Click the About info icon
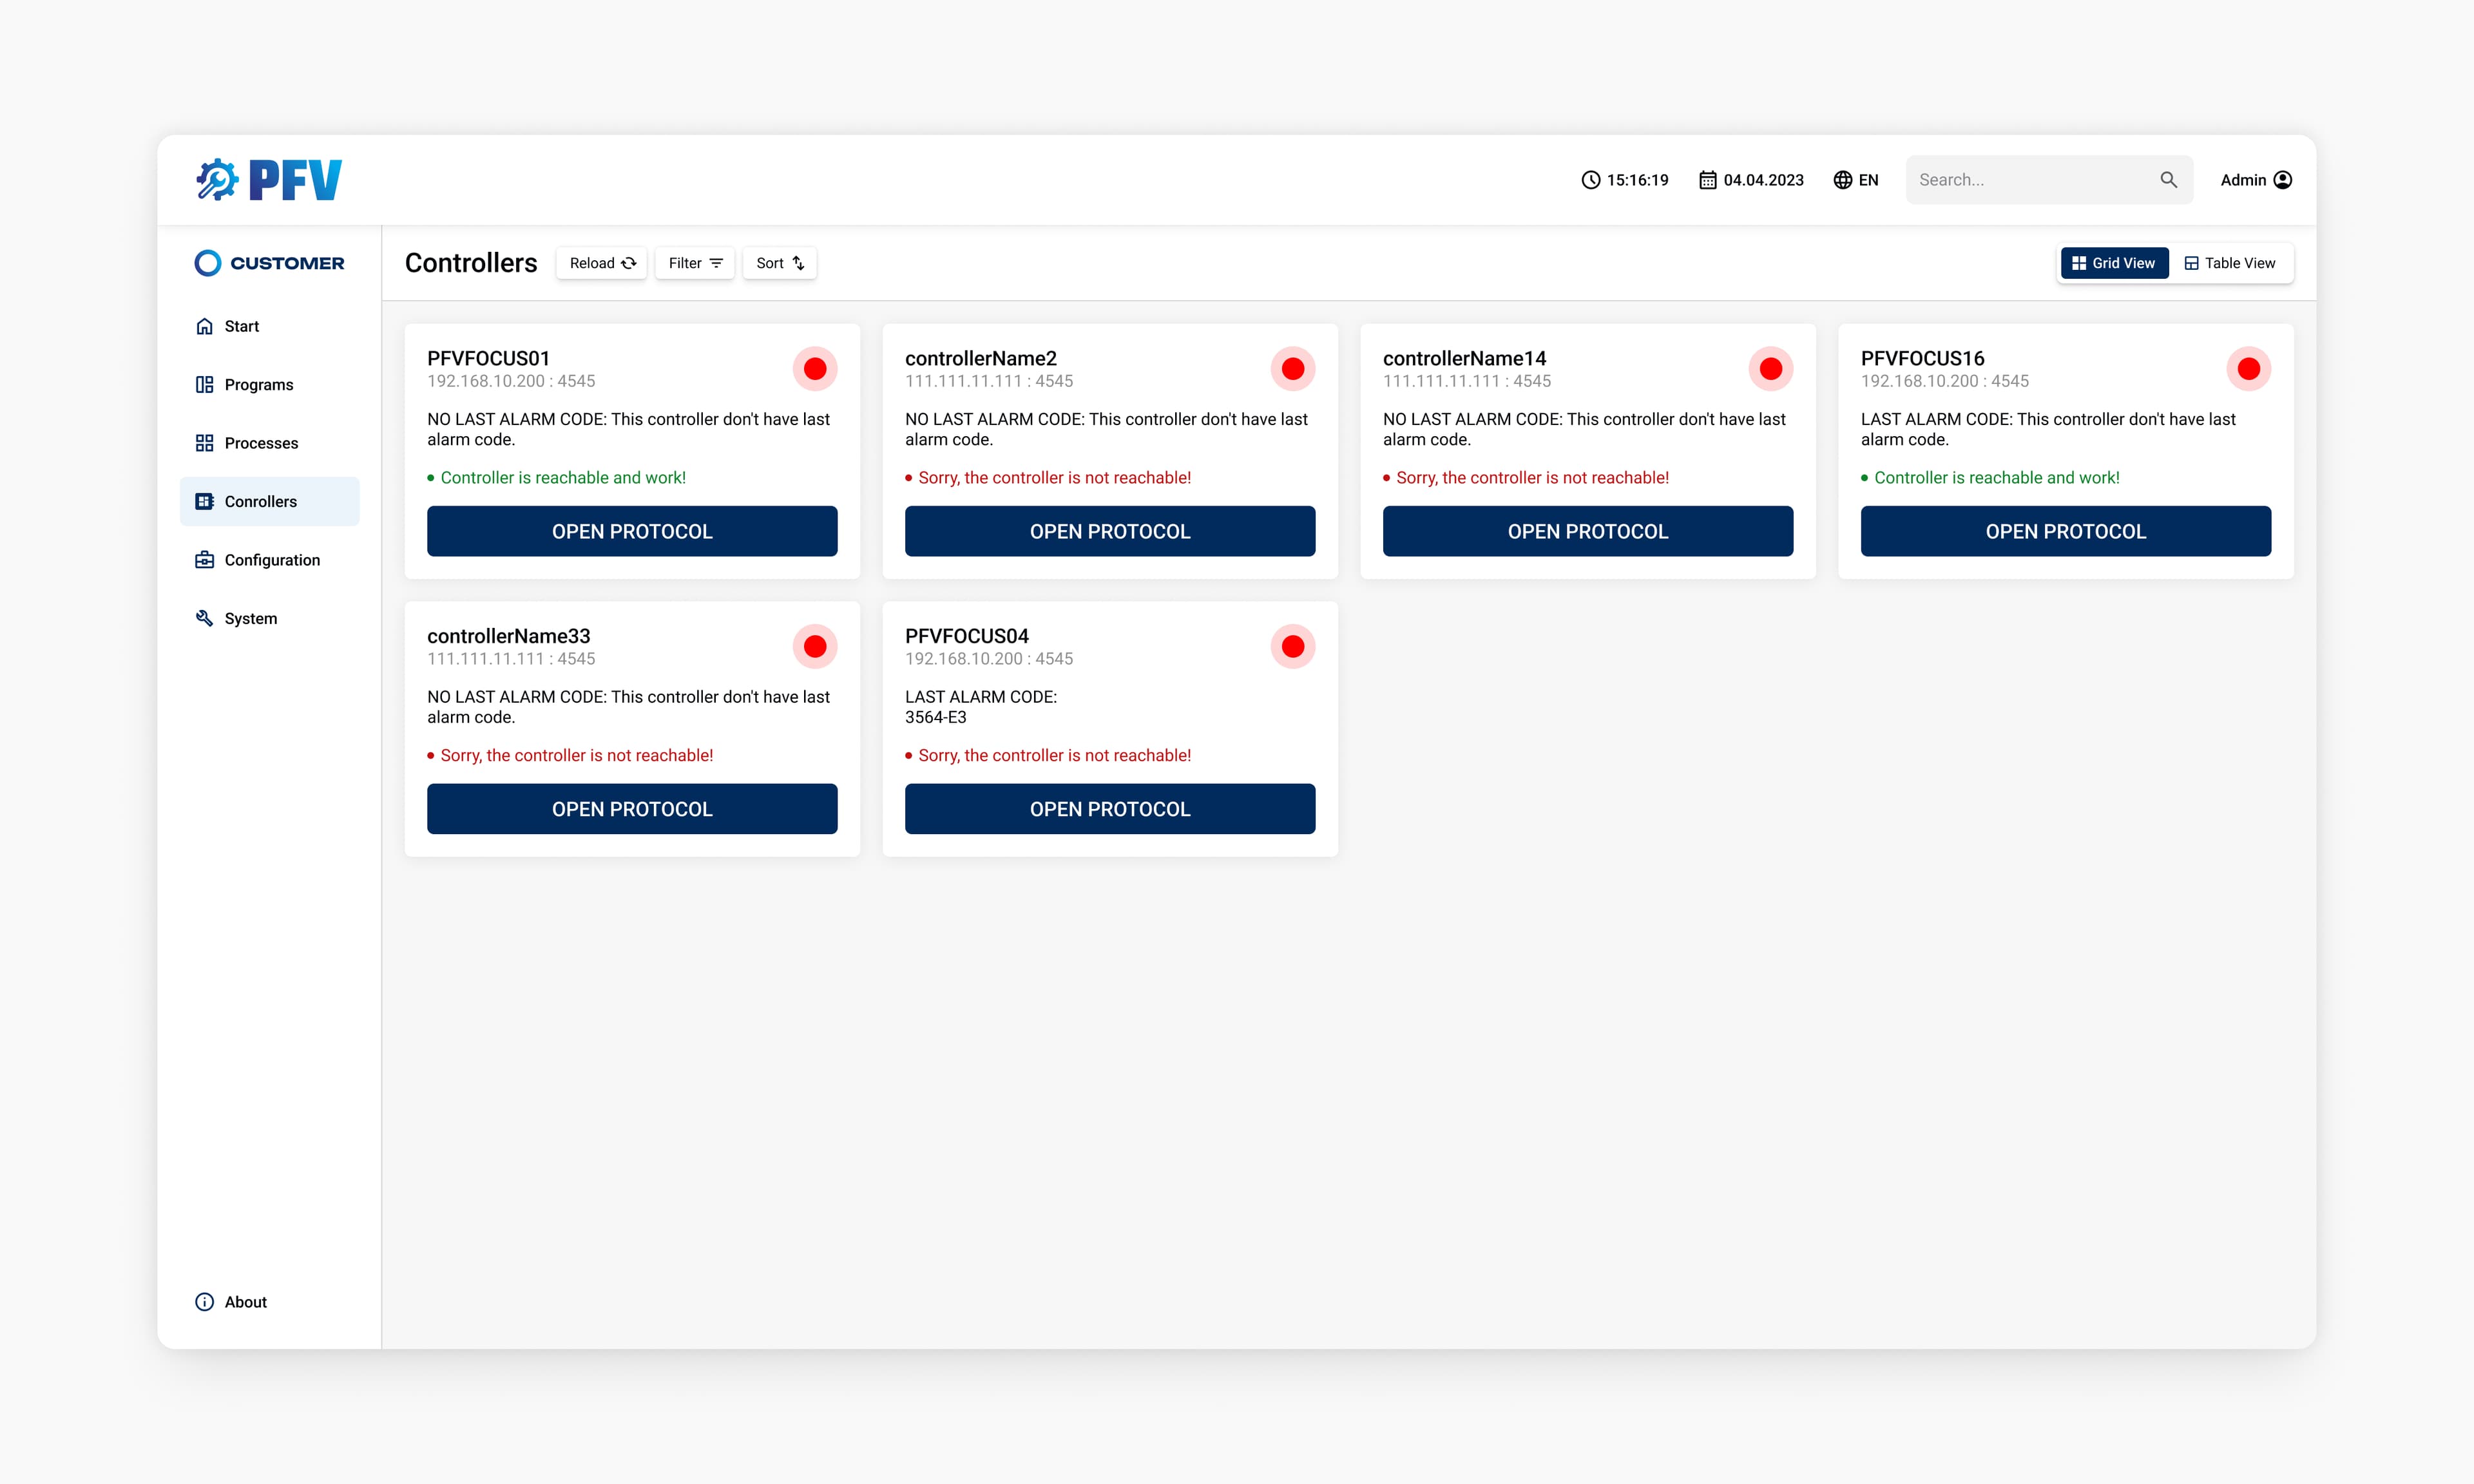This screenshot has height=1484, width=2474. 204,1302
